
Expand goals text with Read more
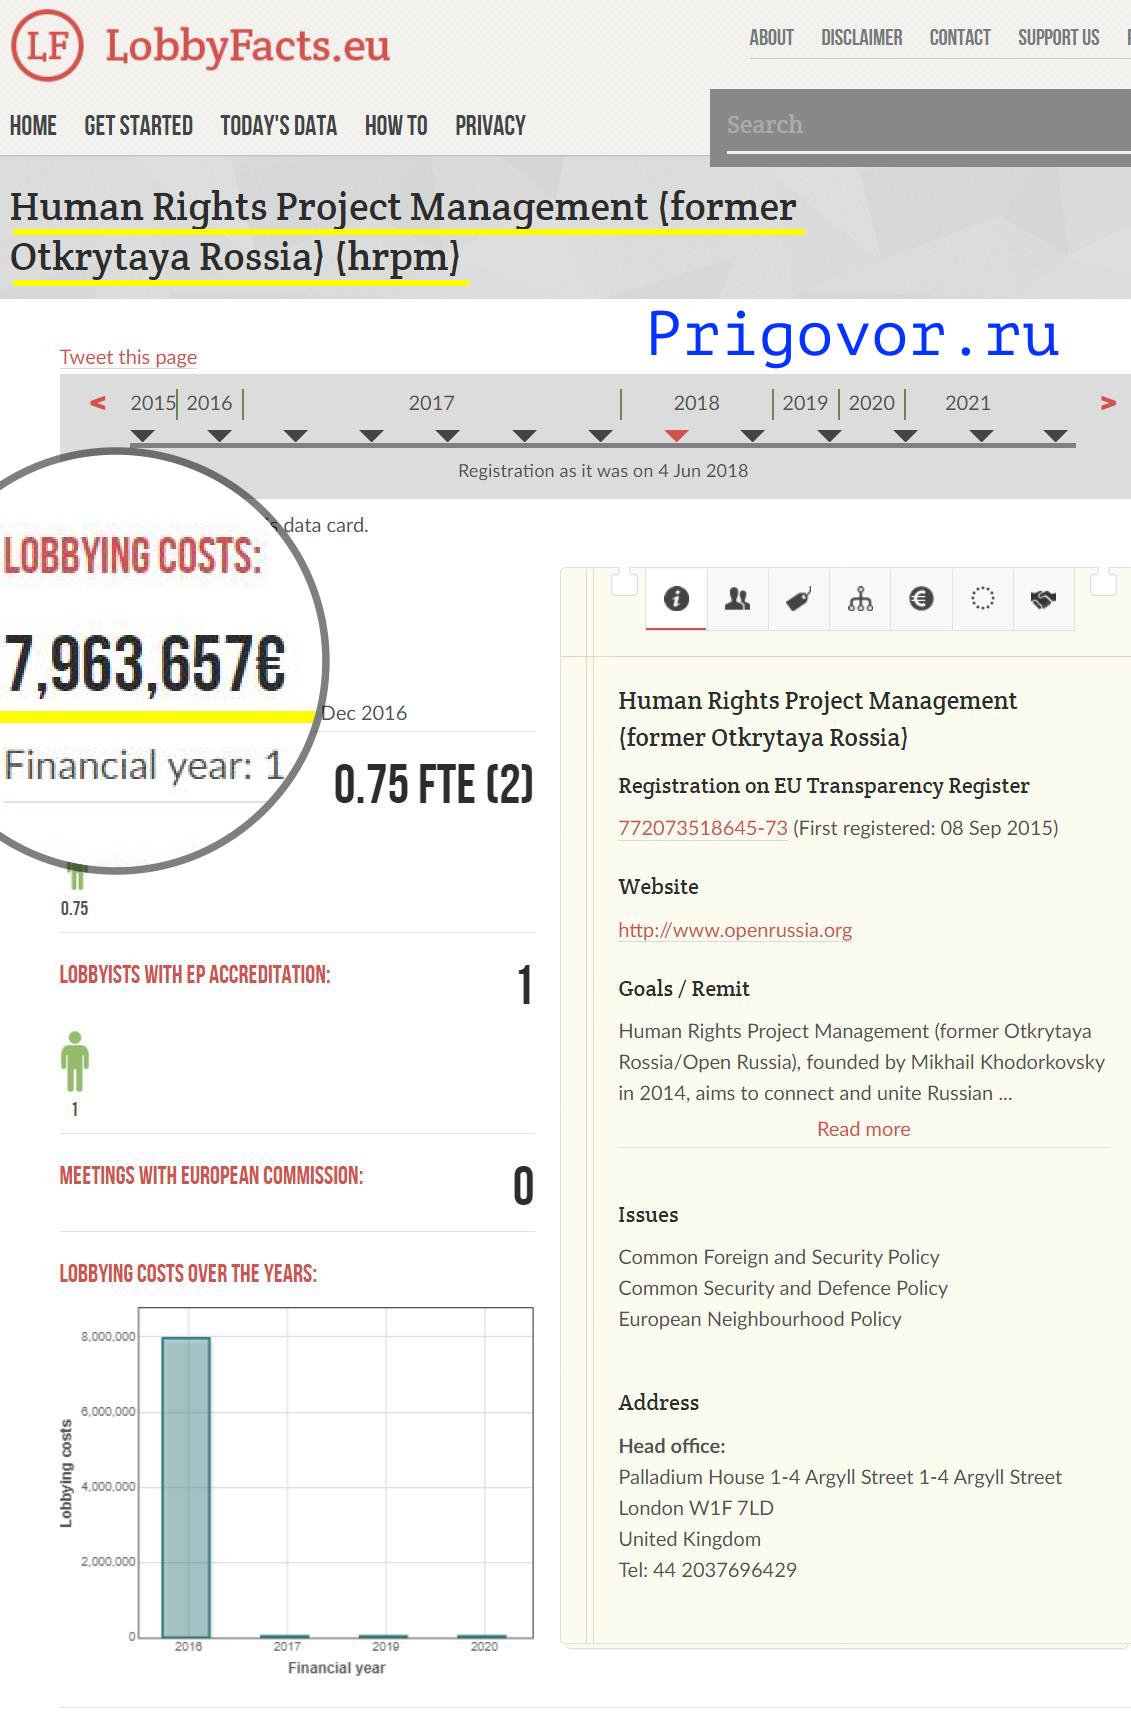(863, 1129)
